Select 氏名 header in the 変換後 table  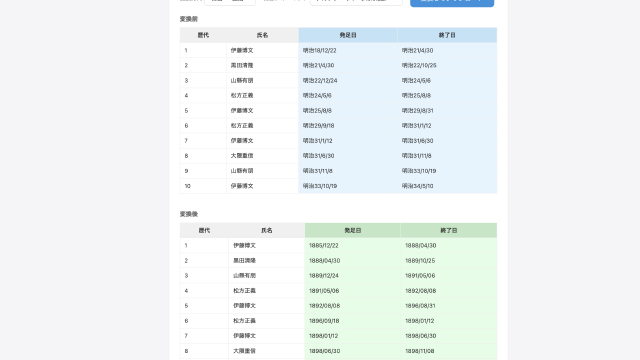click(x=267, y=230)
